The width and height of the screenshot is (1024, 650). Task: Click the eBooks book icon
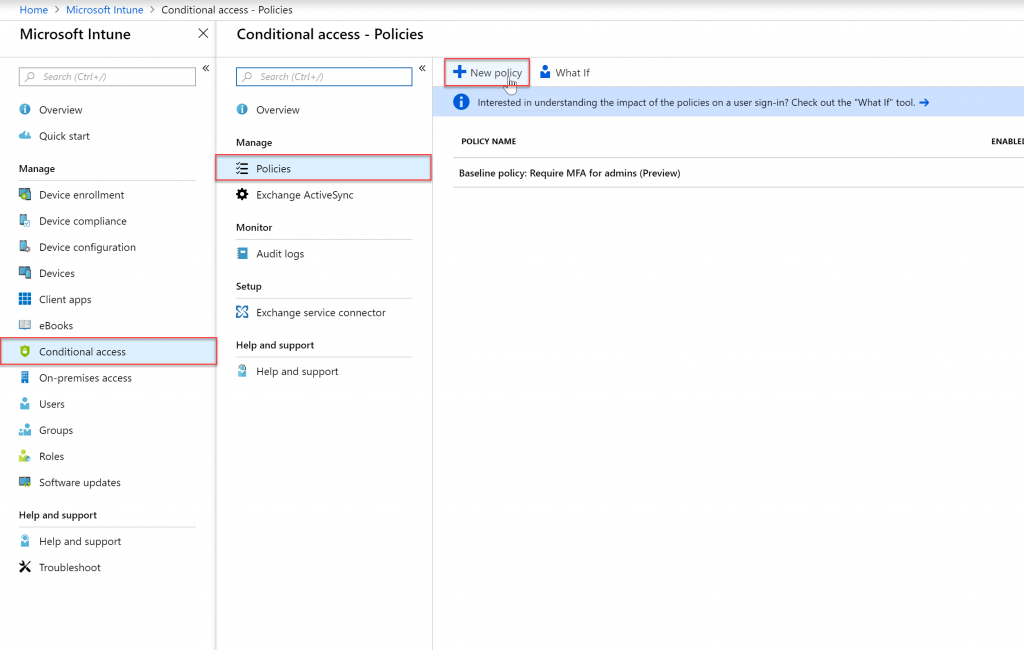click(x=25, y=325)
